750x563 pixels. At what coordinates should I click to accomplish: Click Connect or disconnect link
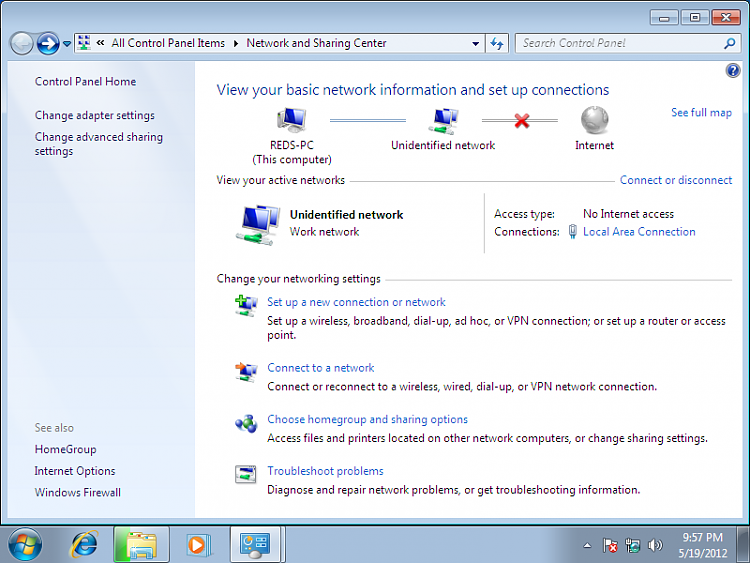[x=676, y=180]
